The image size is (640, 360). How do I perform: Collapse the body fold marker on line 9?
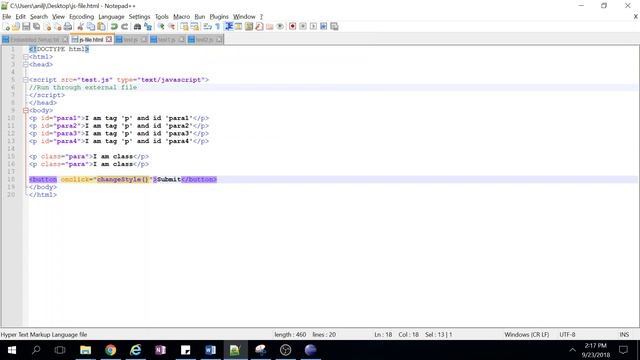tap(26, 111)
